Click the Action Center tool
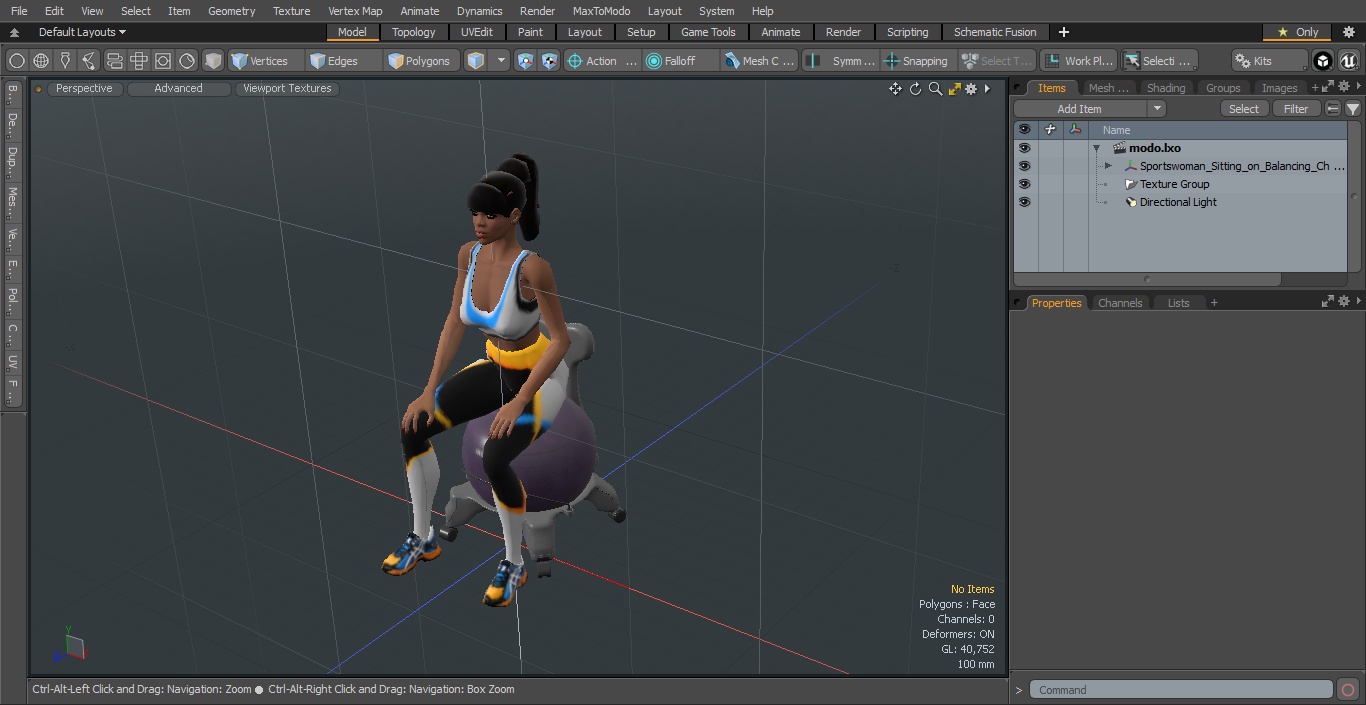 click(601, 61)
